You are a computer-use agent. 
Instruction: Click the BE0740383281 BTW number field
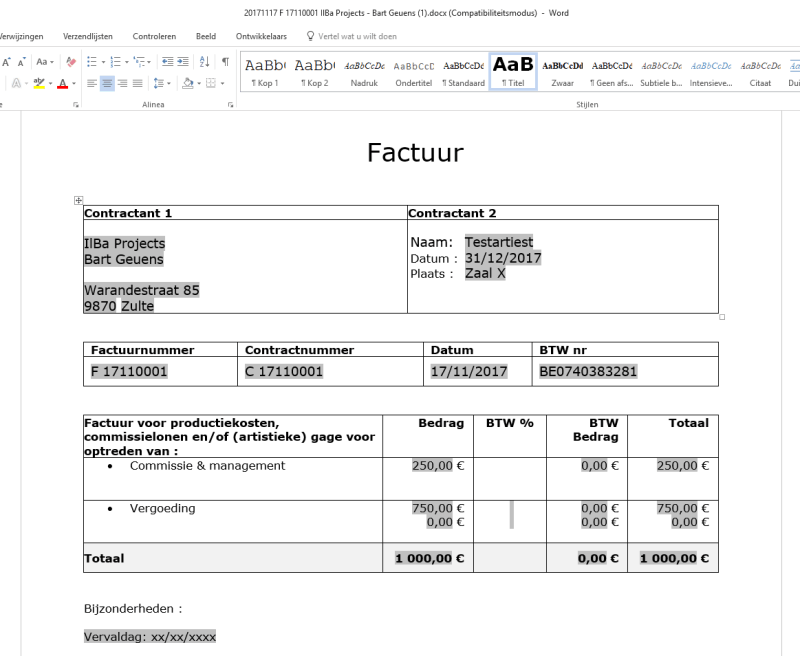[588, 371]
